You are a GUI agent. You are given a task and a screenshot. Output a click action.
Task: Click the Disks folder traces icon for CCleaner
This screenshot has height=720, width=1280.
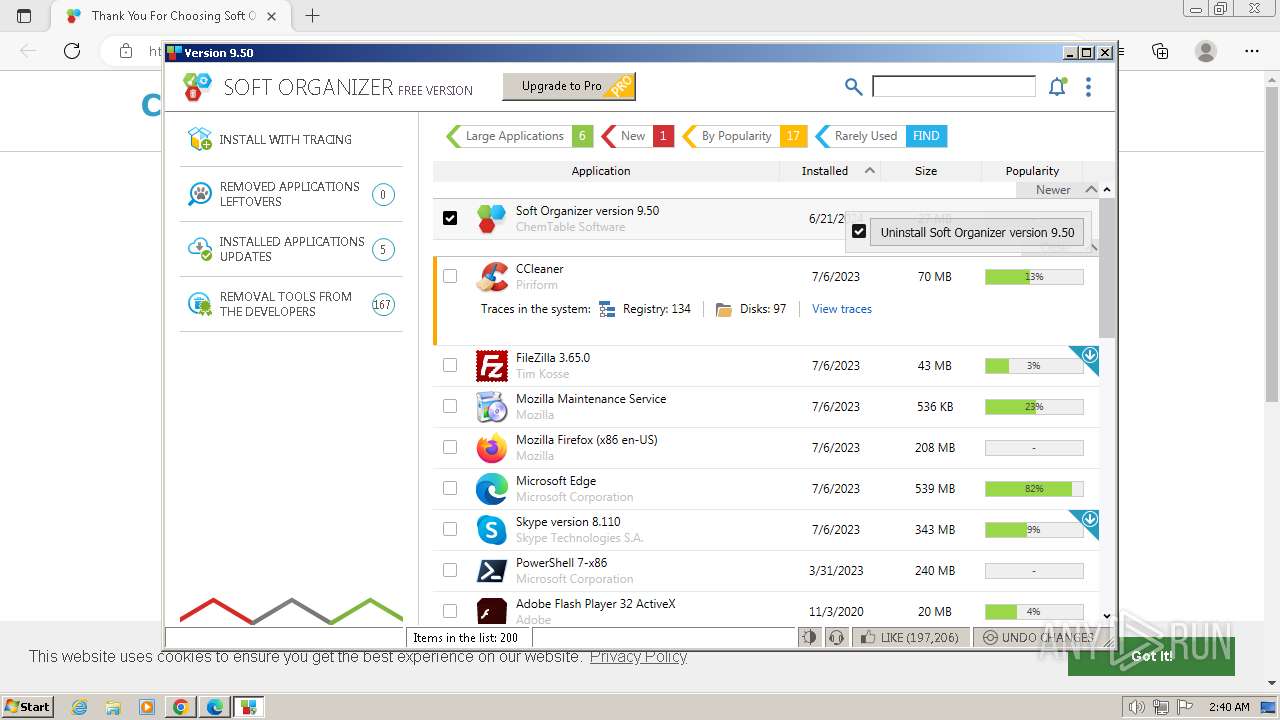click(x=724, y=309)
